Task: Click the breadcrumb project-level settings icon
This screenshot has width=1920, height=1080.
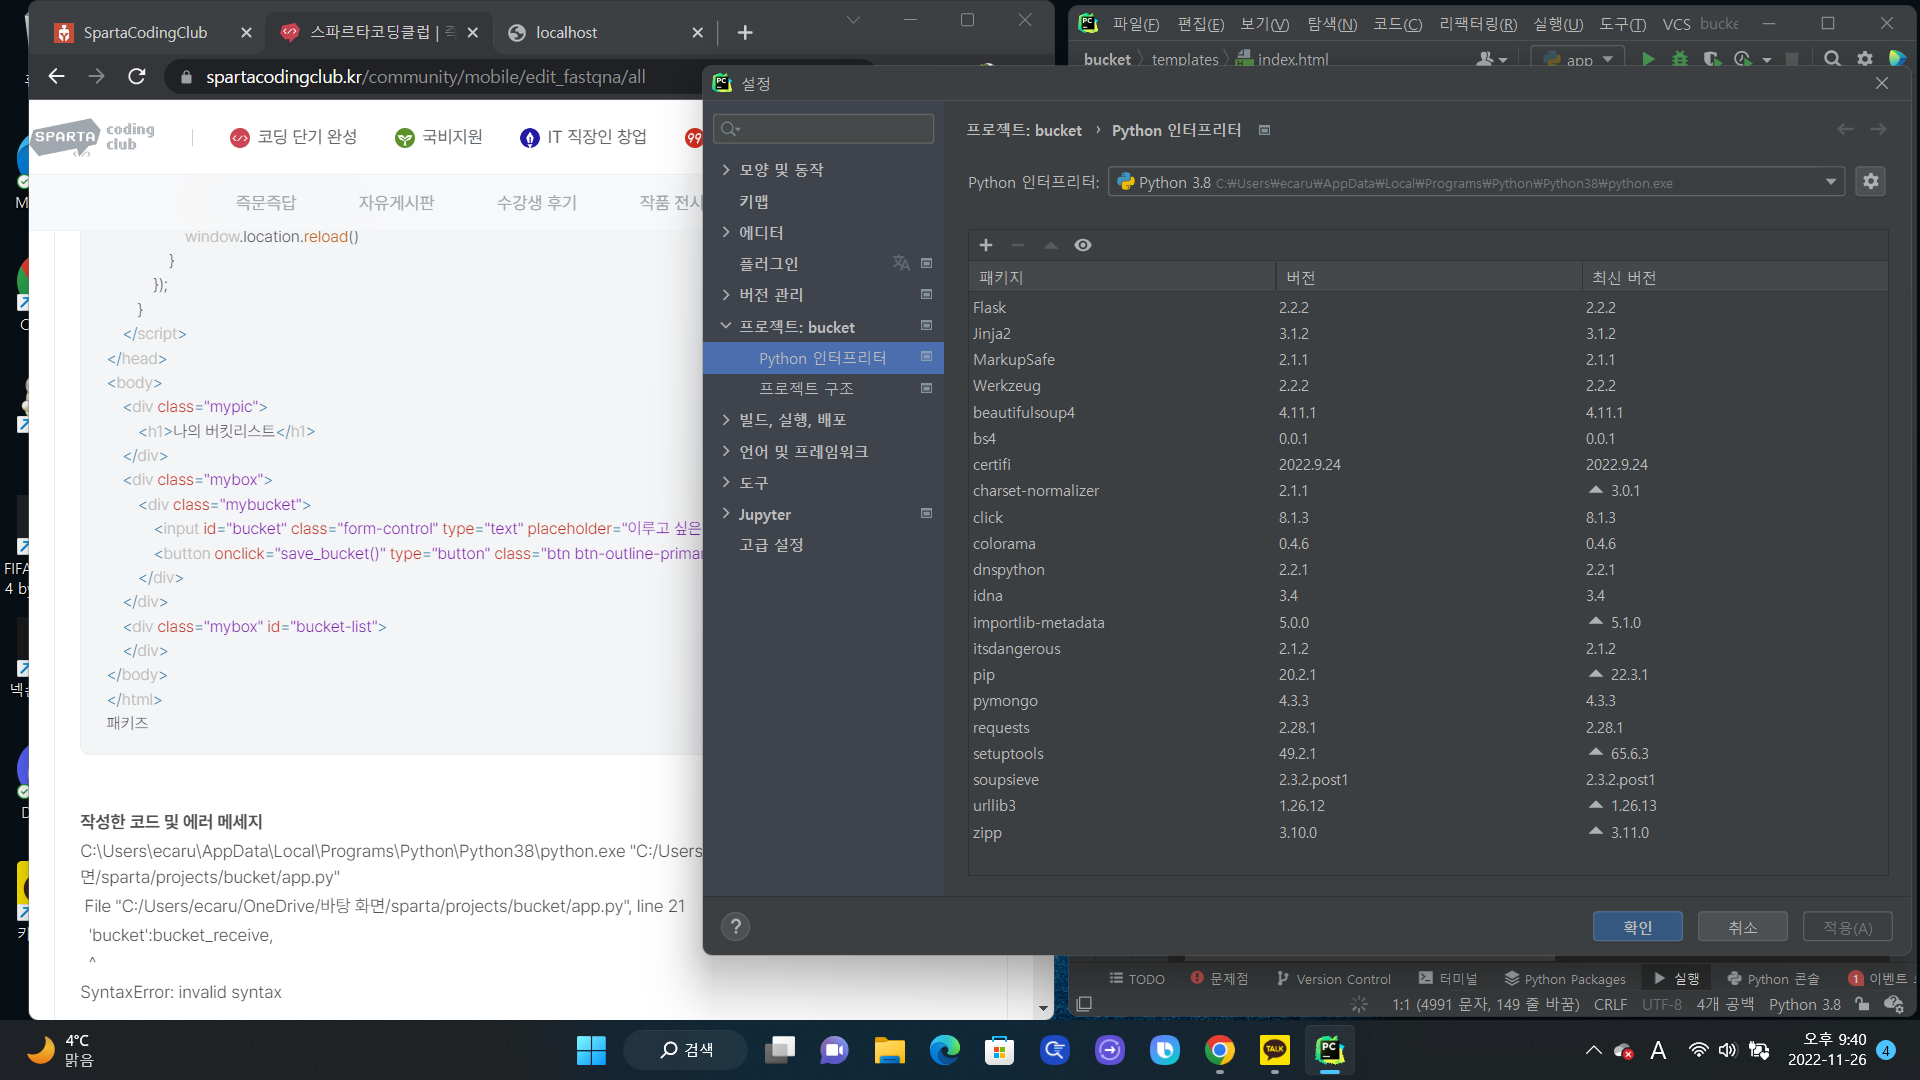Action: point(1264,131)
